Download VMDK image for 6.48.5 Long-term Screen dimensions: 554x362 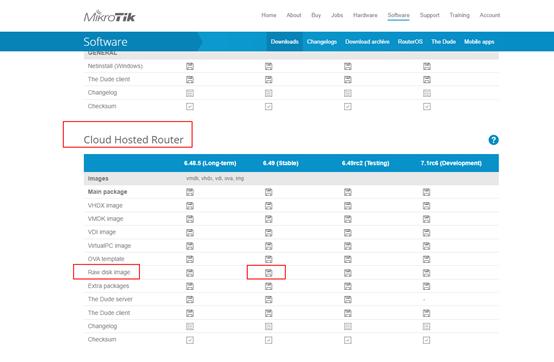pyautogui.click(x=190, y=219)
